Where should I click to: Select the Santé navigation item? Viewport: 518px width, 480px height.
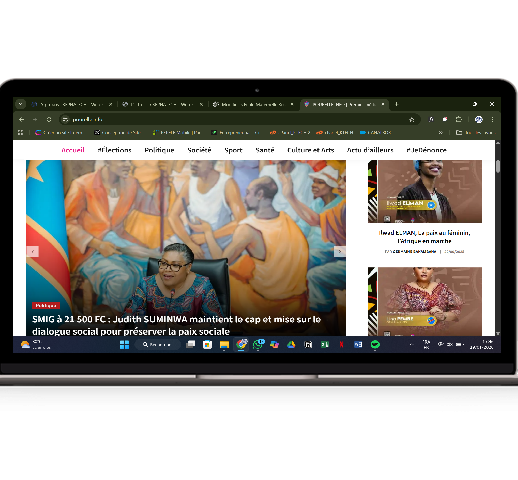[265, 150]
